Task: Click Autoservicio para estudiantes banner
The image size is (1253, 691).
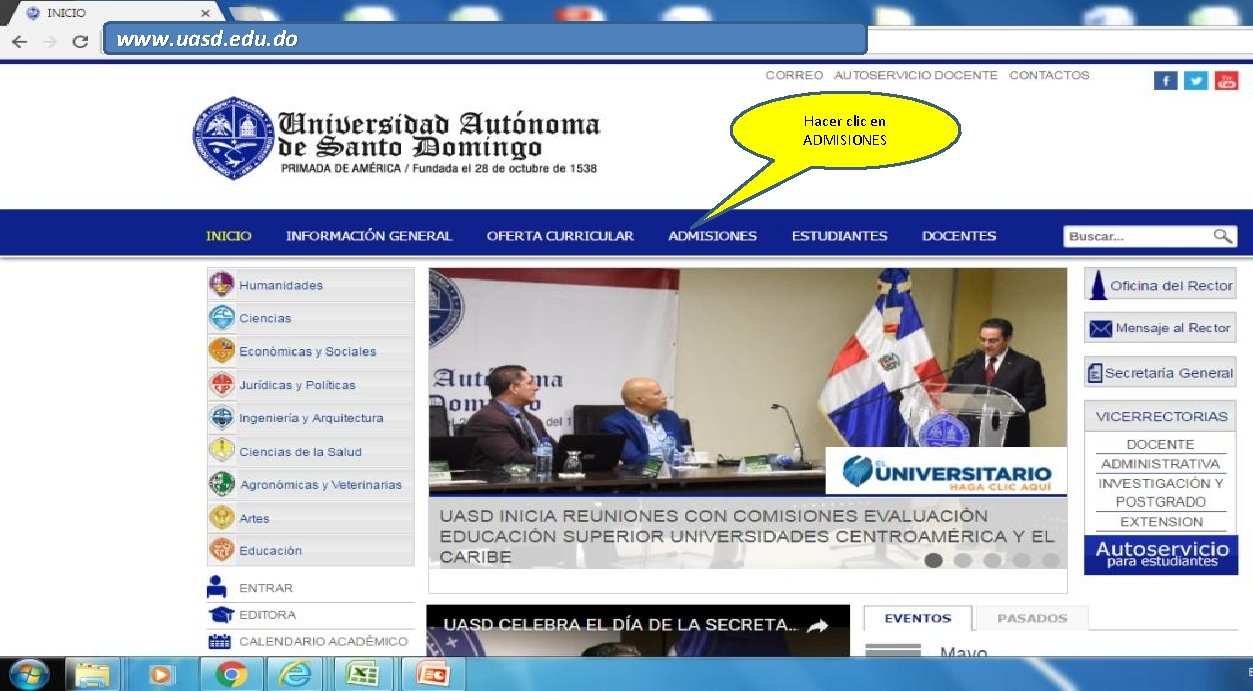Action: point(1161,555)
